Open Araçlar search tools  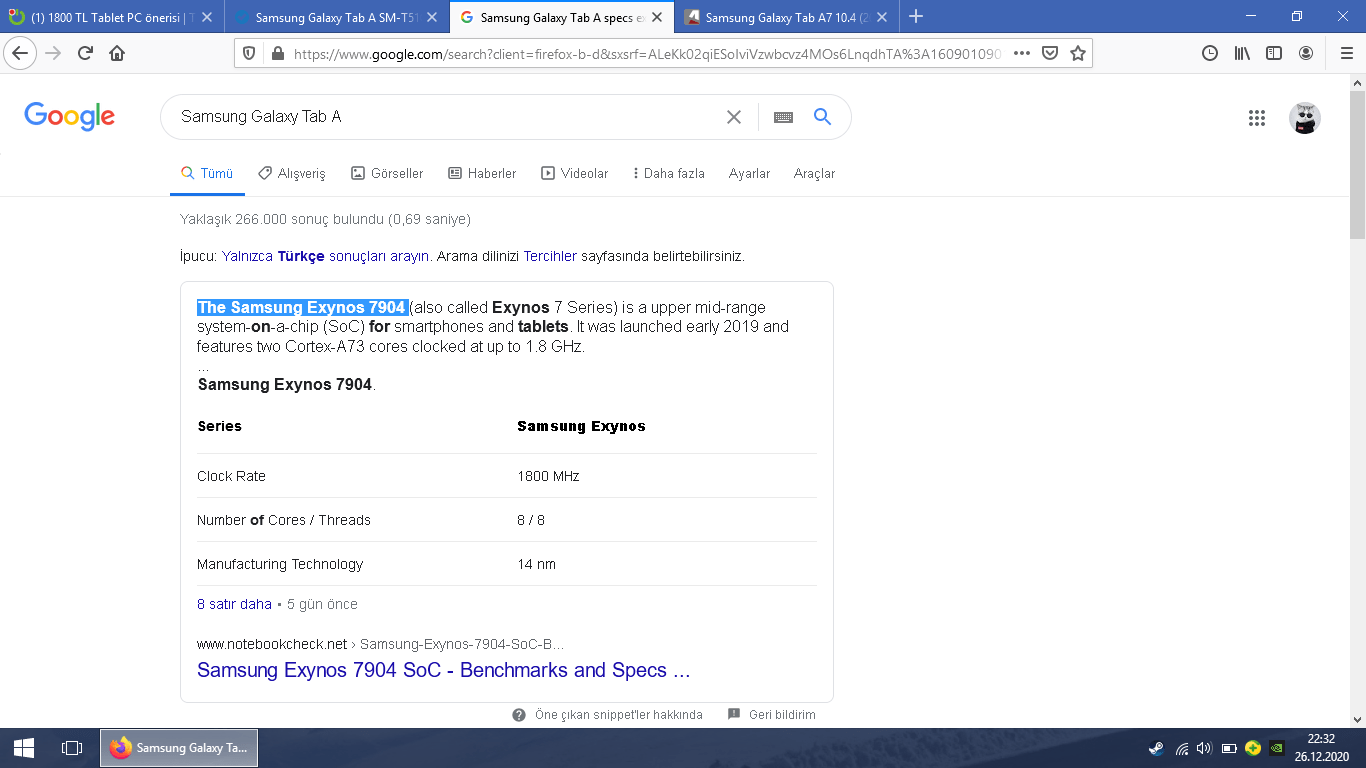(x=814, y=173)
